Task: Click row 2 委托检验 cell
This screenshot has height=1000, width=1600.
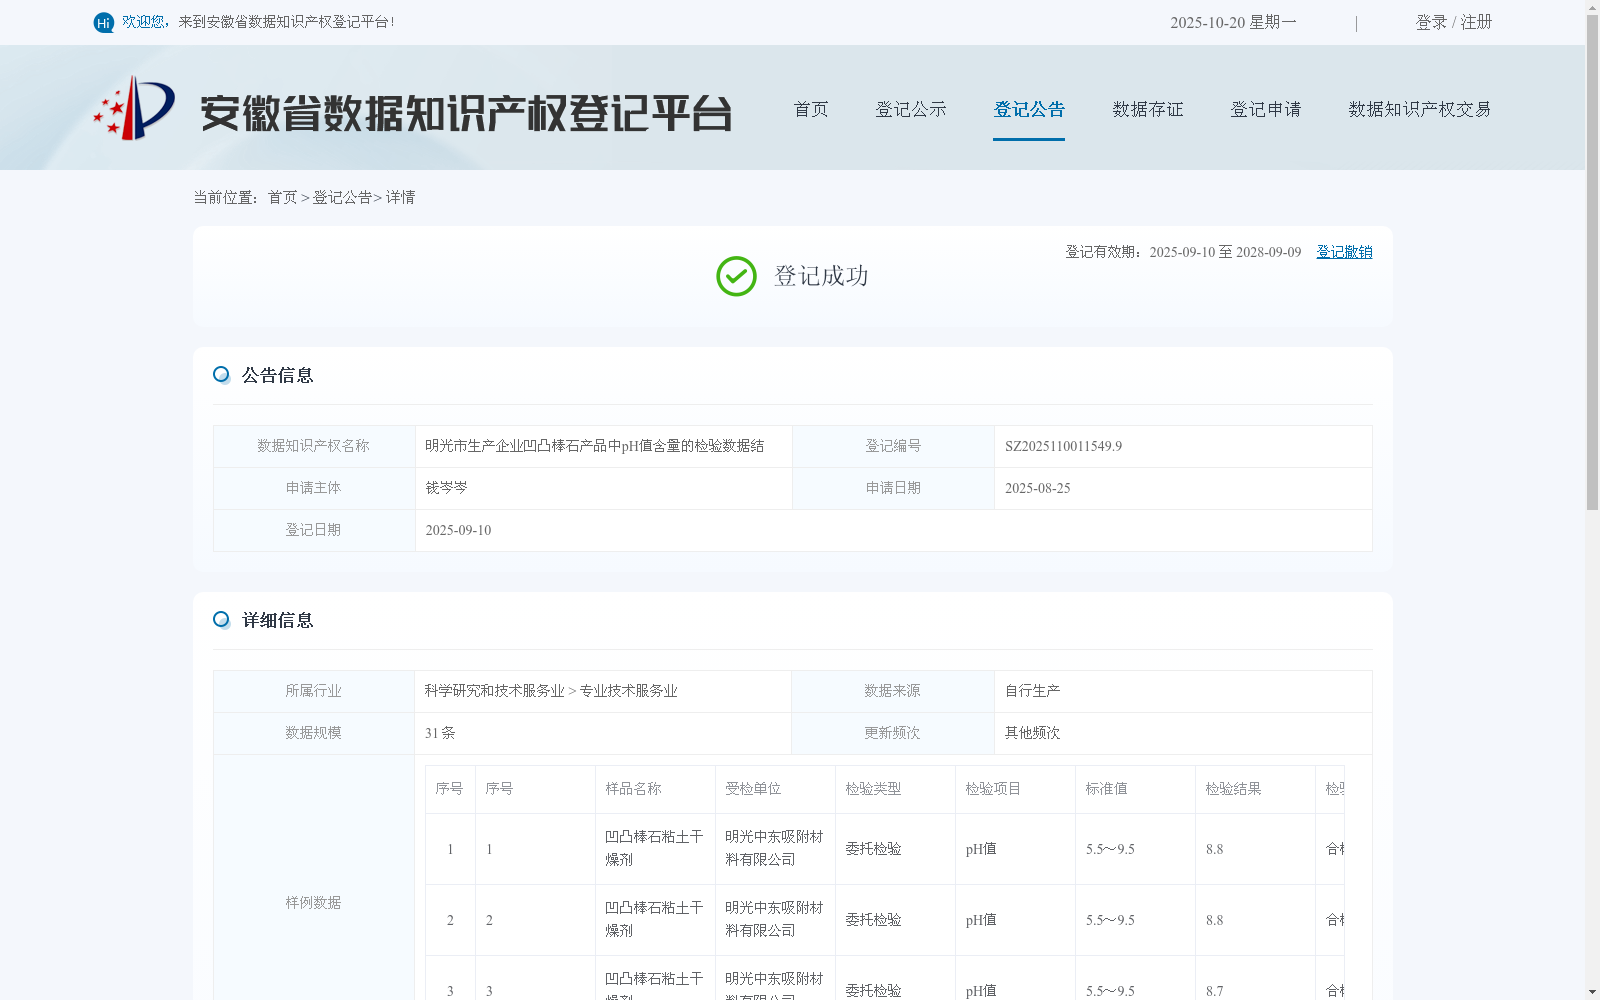Action: pyautogui.click(x=873, y=920)
